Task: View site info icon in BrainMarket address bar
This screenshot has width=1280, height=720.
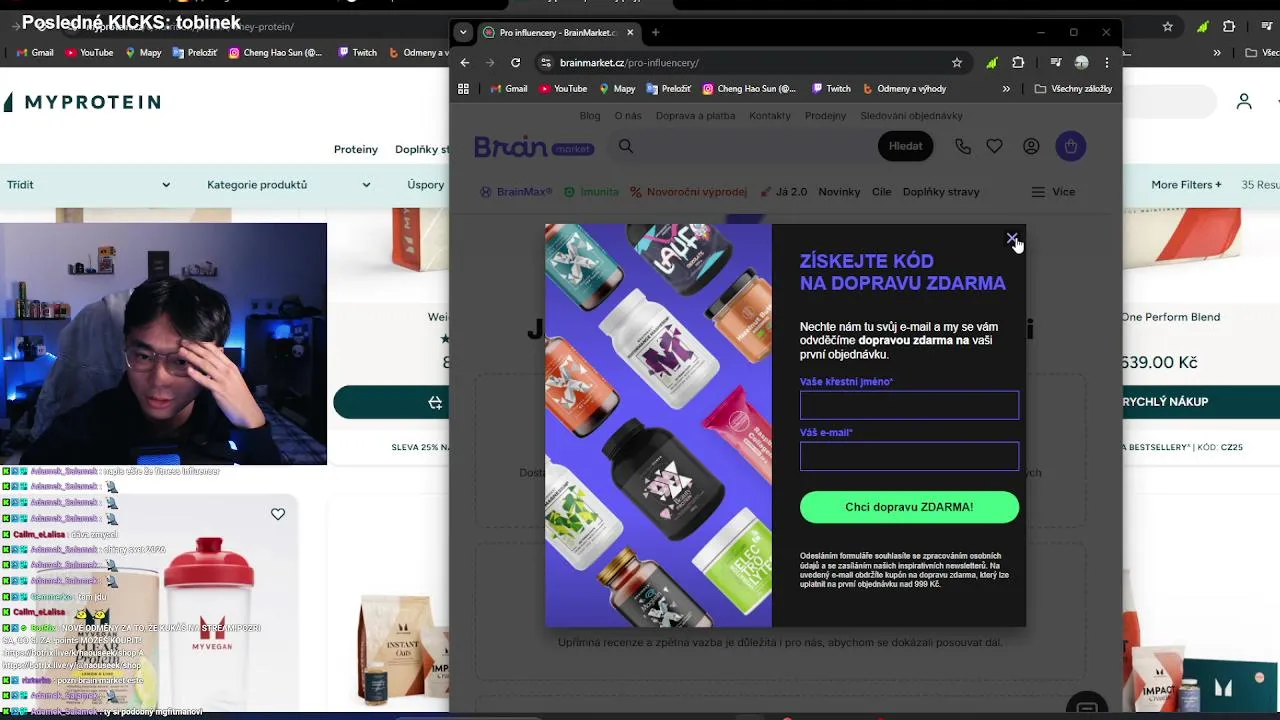Action: (545, 62)
